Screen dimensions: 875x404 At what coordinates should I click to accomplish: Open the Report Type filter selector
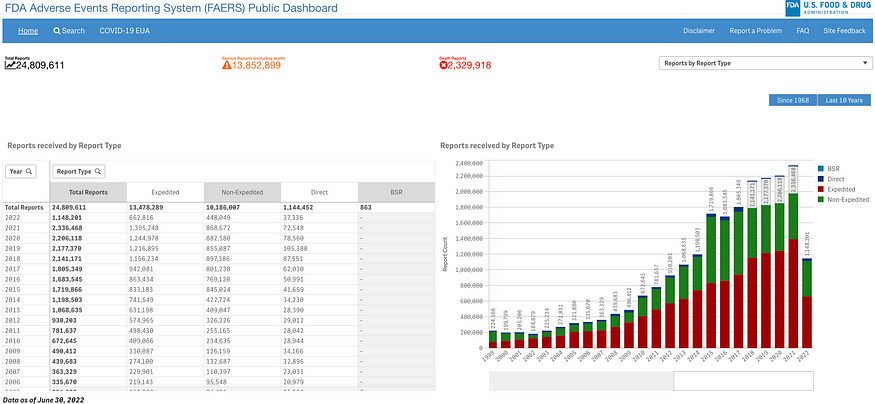tap(79, 171)
